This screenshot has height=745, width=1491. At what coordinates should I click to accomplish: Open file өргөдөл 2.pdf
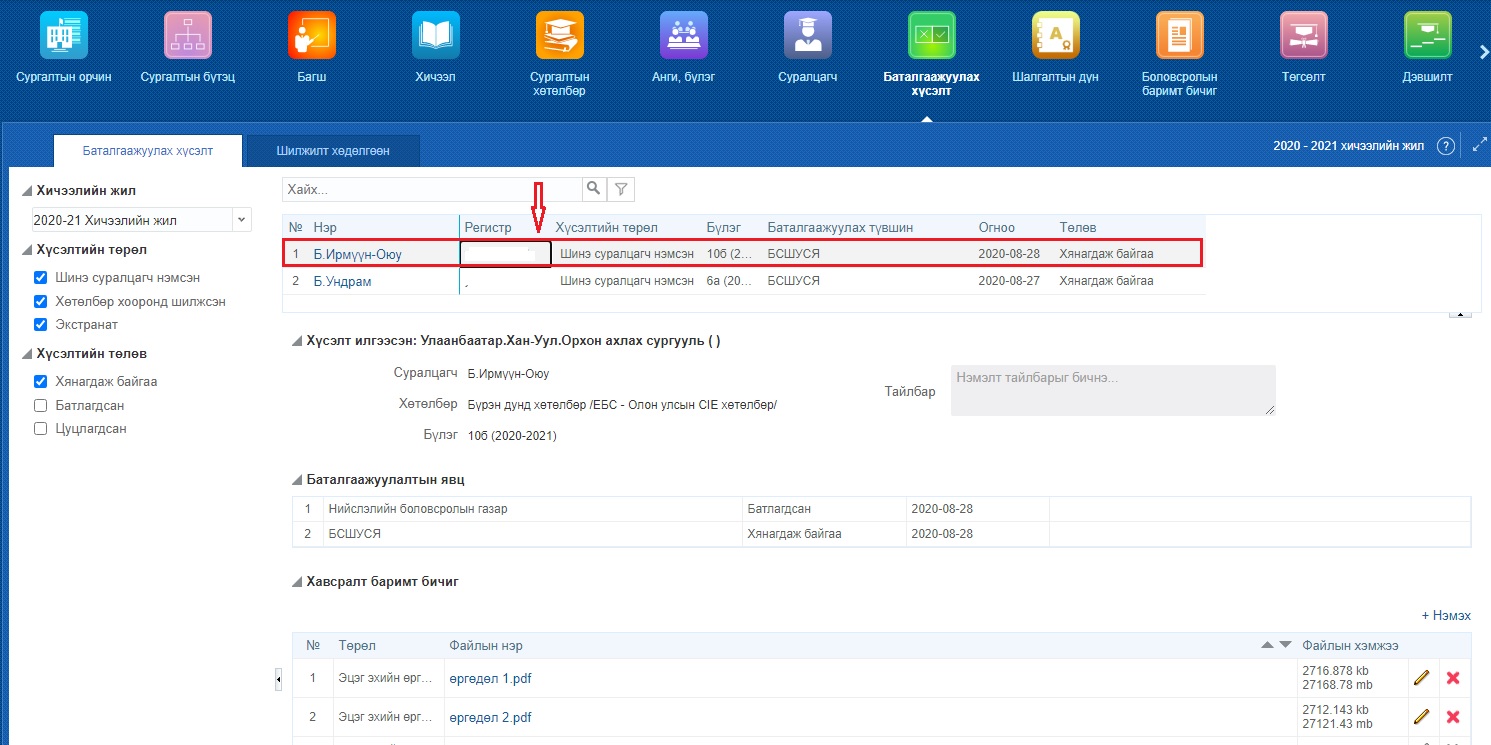click(490, 717)
